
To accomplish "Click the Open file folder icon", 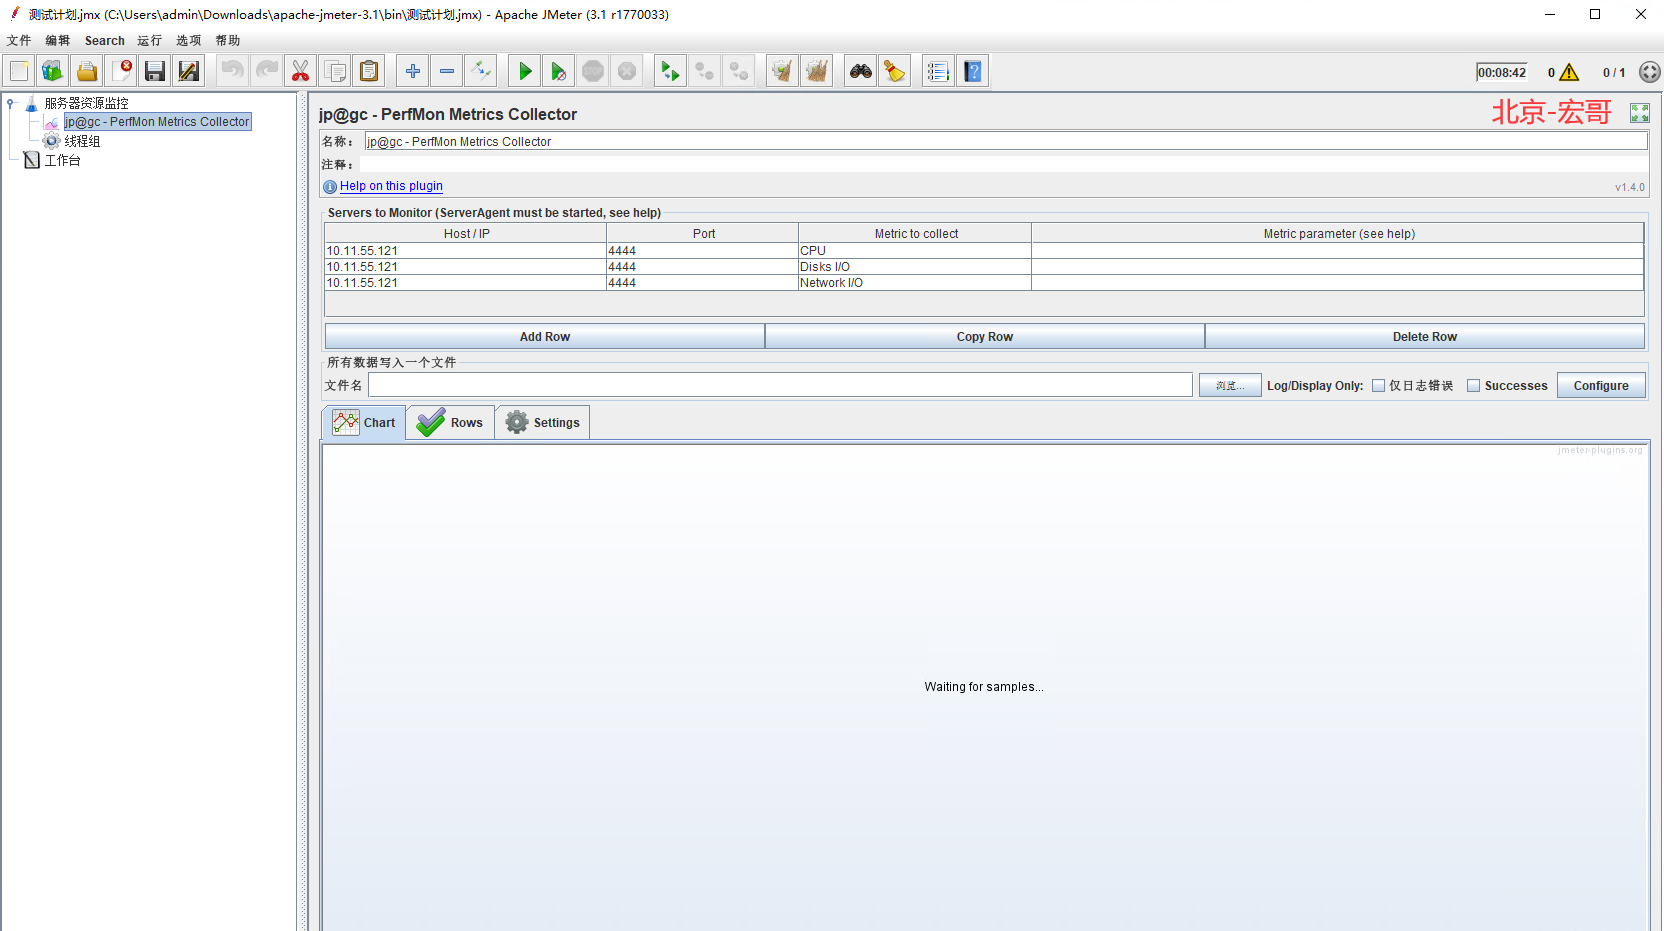I will point(87,71).
